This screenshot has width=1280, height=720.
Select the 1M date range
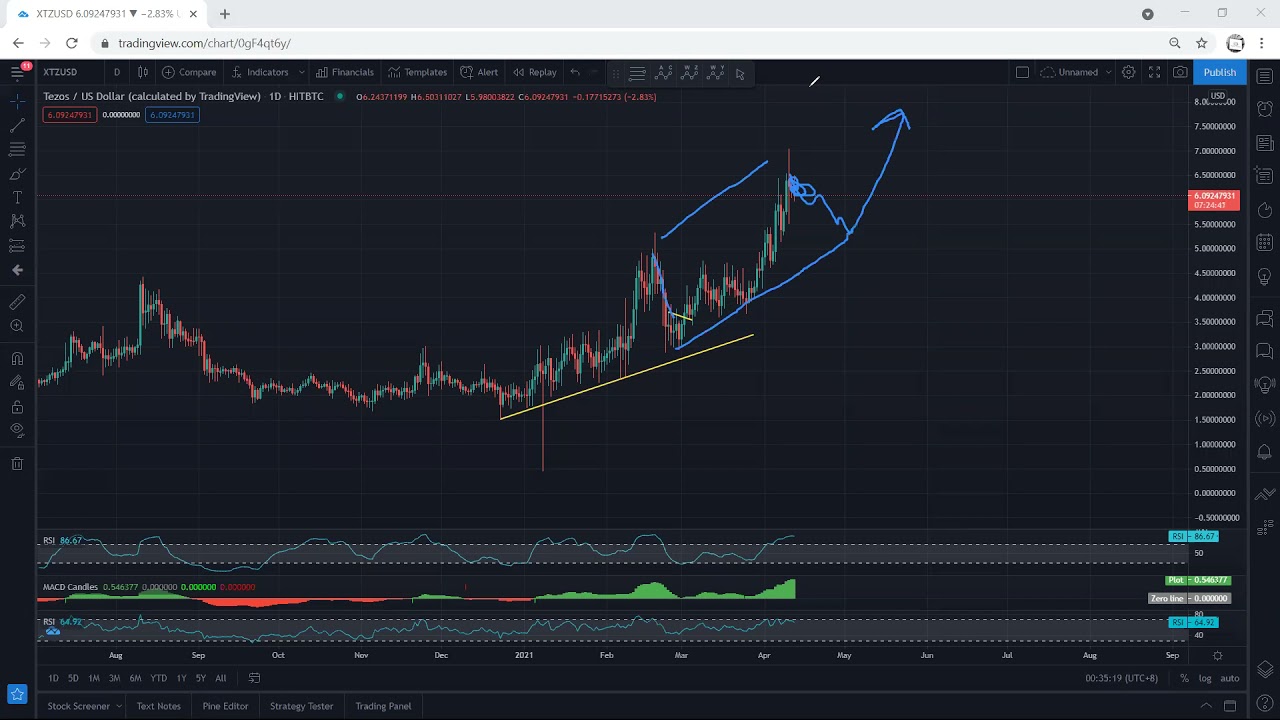tap(94, 678)
